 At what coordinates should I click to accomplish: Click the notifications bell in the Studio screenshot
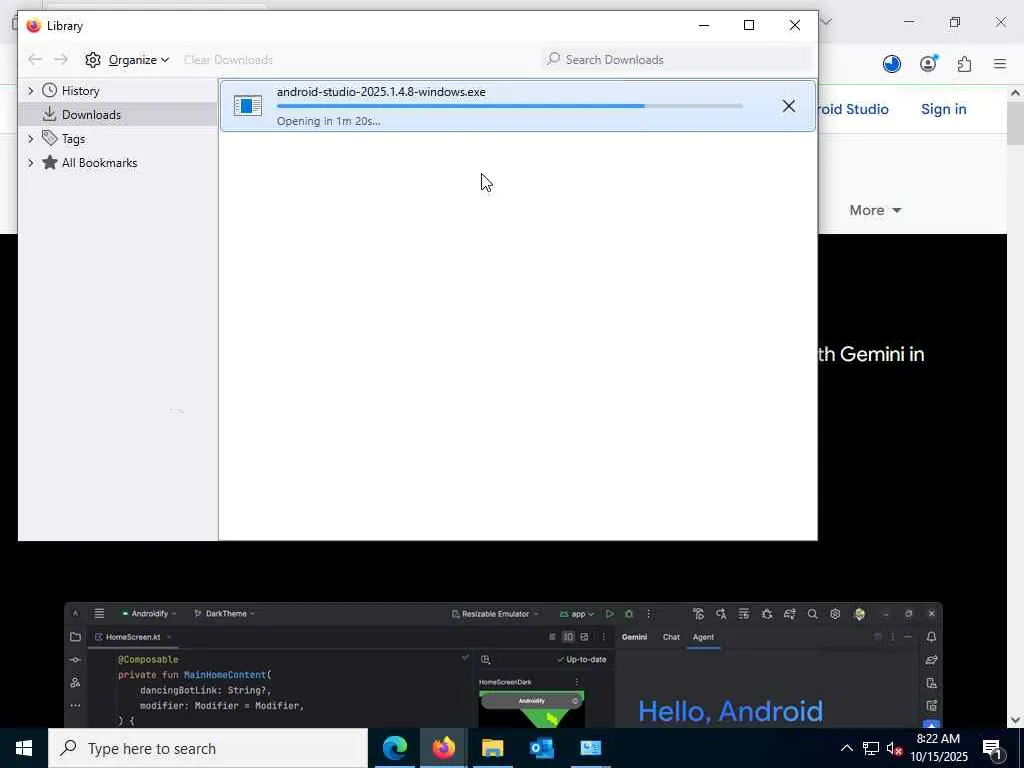931,637
